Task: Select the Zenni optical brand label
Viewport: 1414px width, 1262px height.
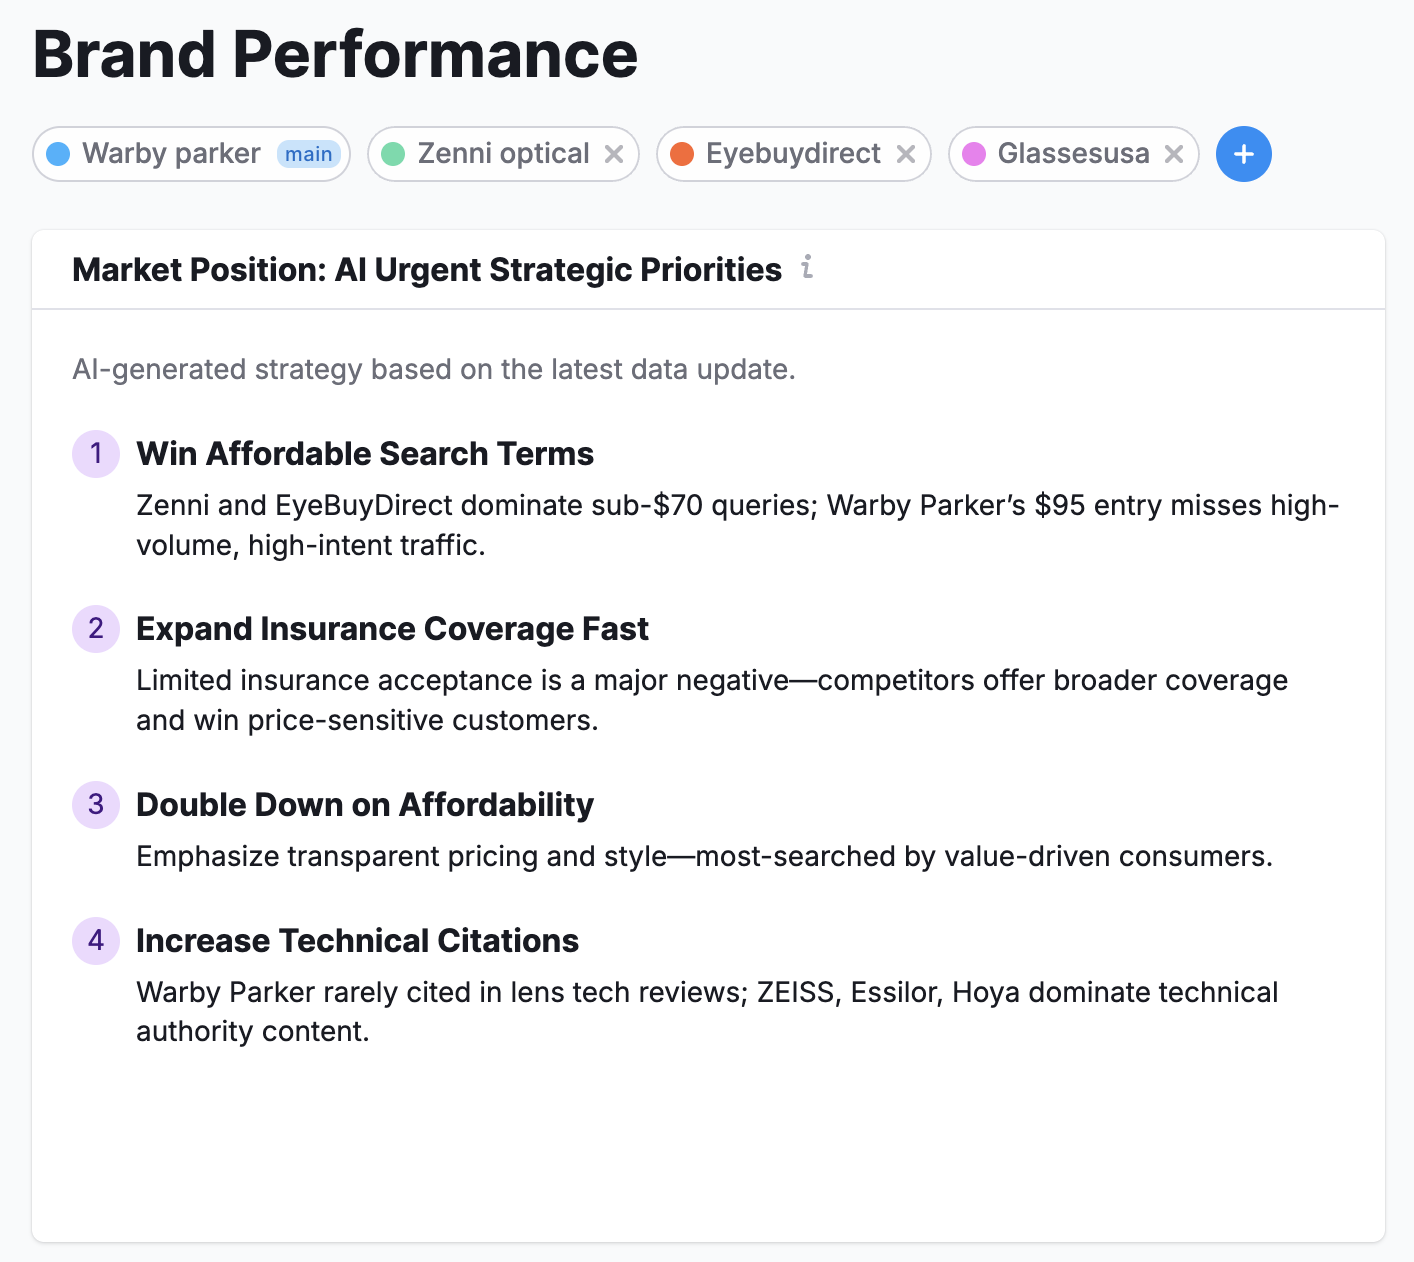Action: tap(503, 154)
